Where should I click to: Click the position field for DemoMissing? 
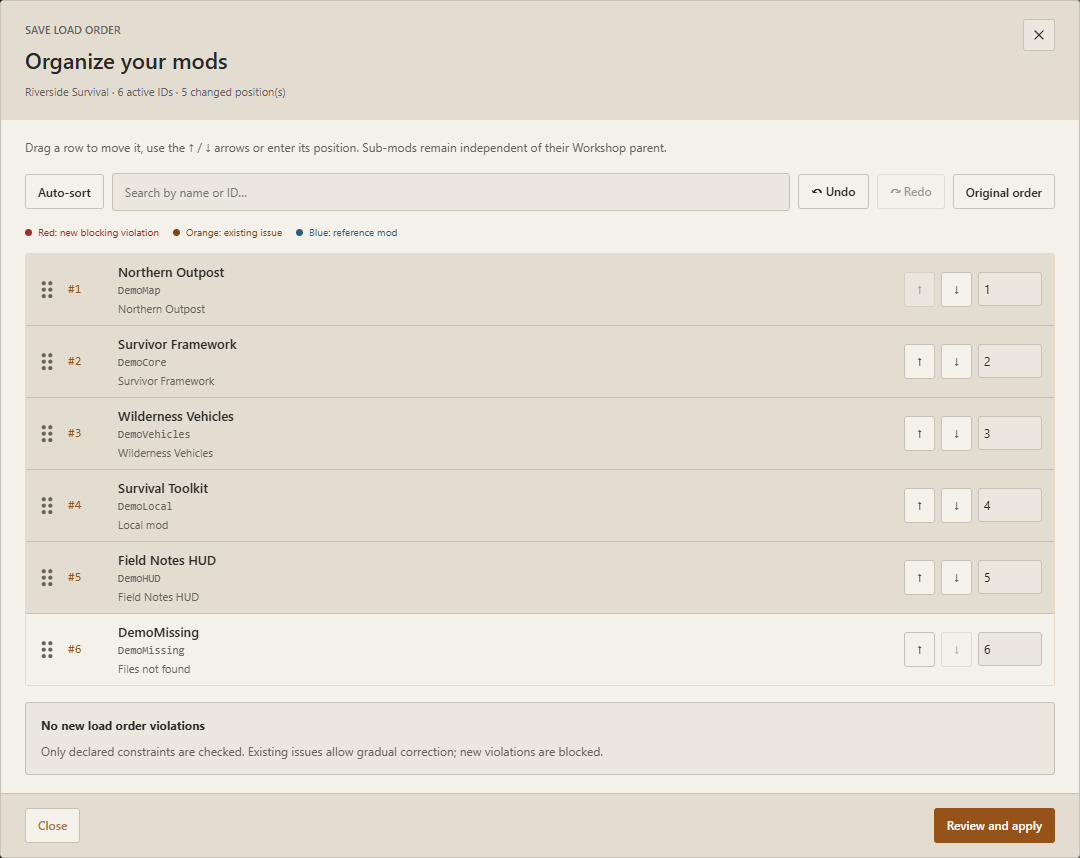(1010, 649)
